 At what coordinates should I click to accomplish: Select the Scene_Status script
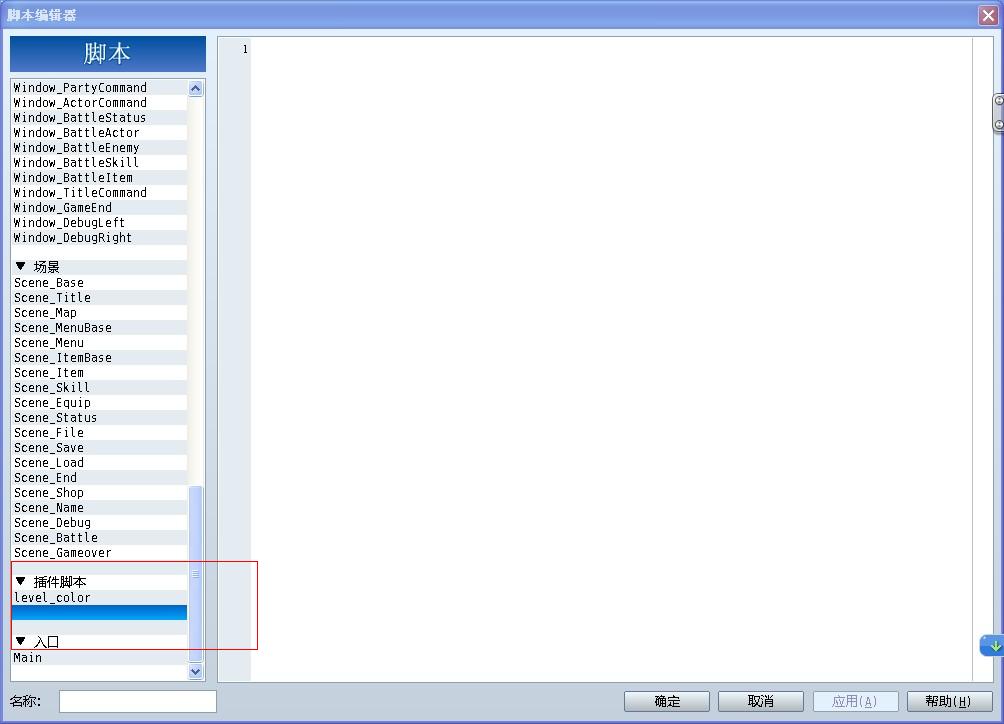tap(99, 418)
